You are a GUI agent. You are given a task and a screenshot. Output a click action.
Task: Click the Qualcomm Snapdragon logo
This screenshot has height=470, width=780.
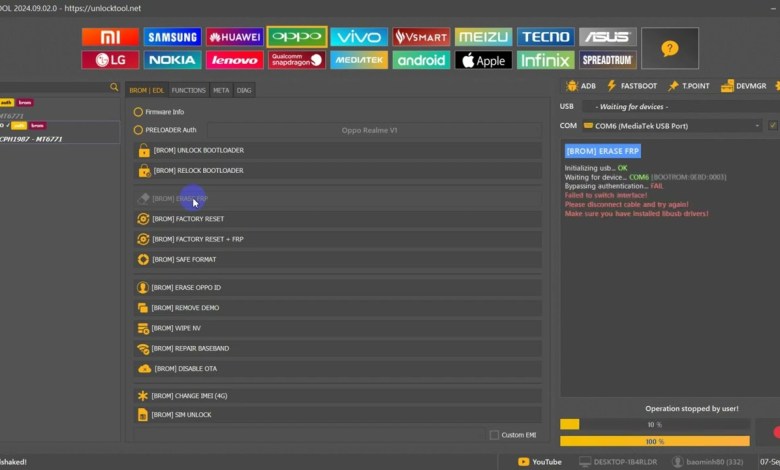pos(297,60)
